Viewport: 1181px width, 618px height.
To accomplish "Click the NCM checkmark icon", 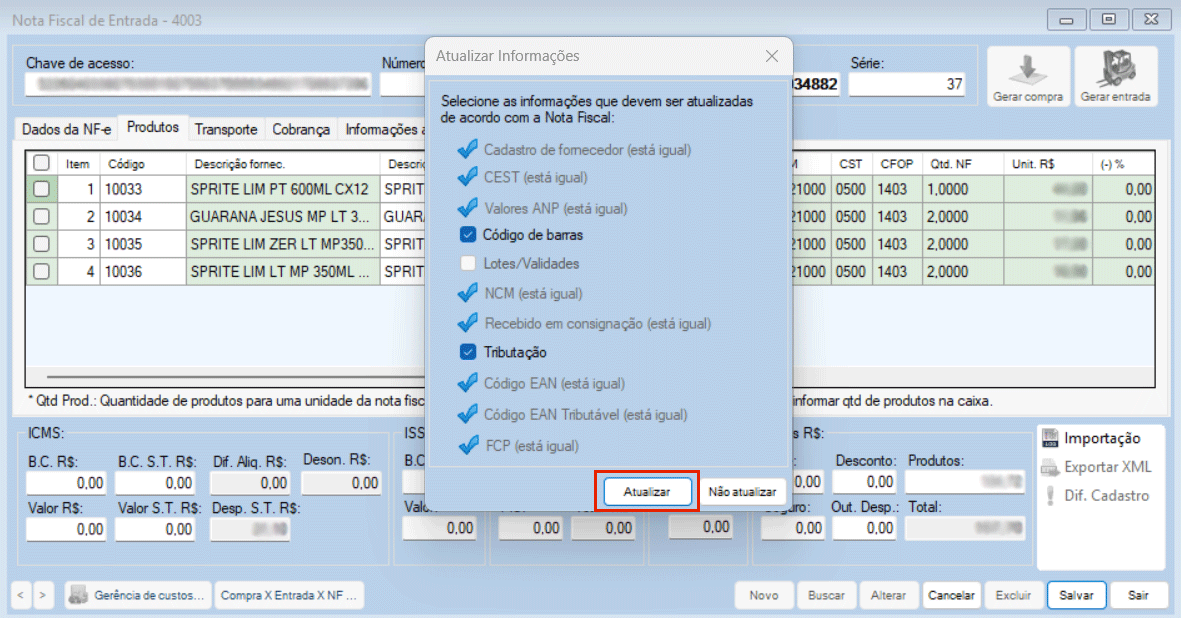I will (x=468, y=293).
